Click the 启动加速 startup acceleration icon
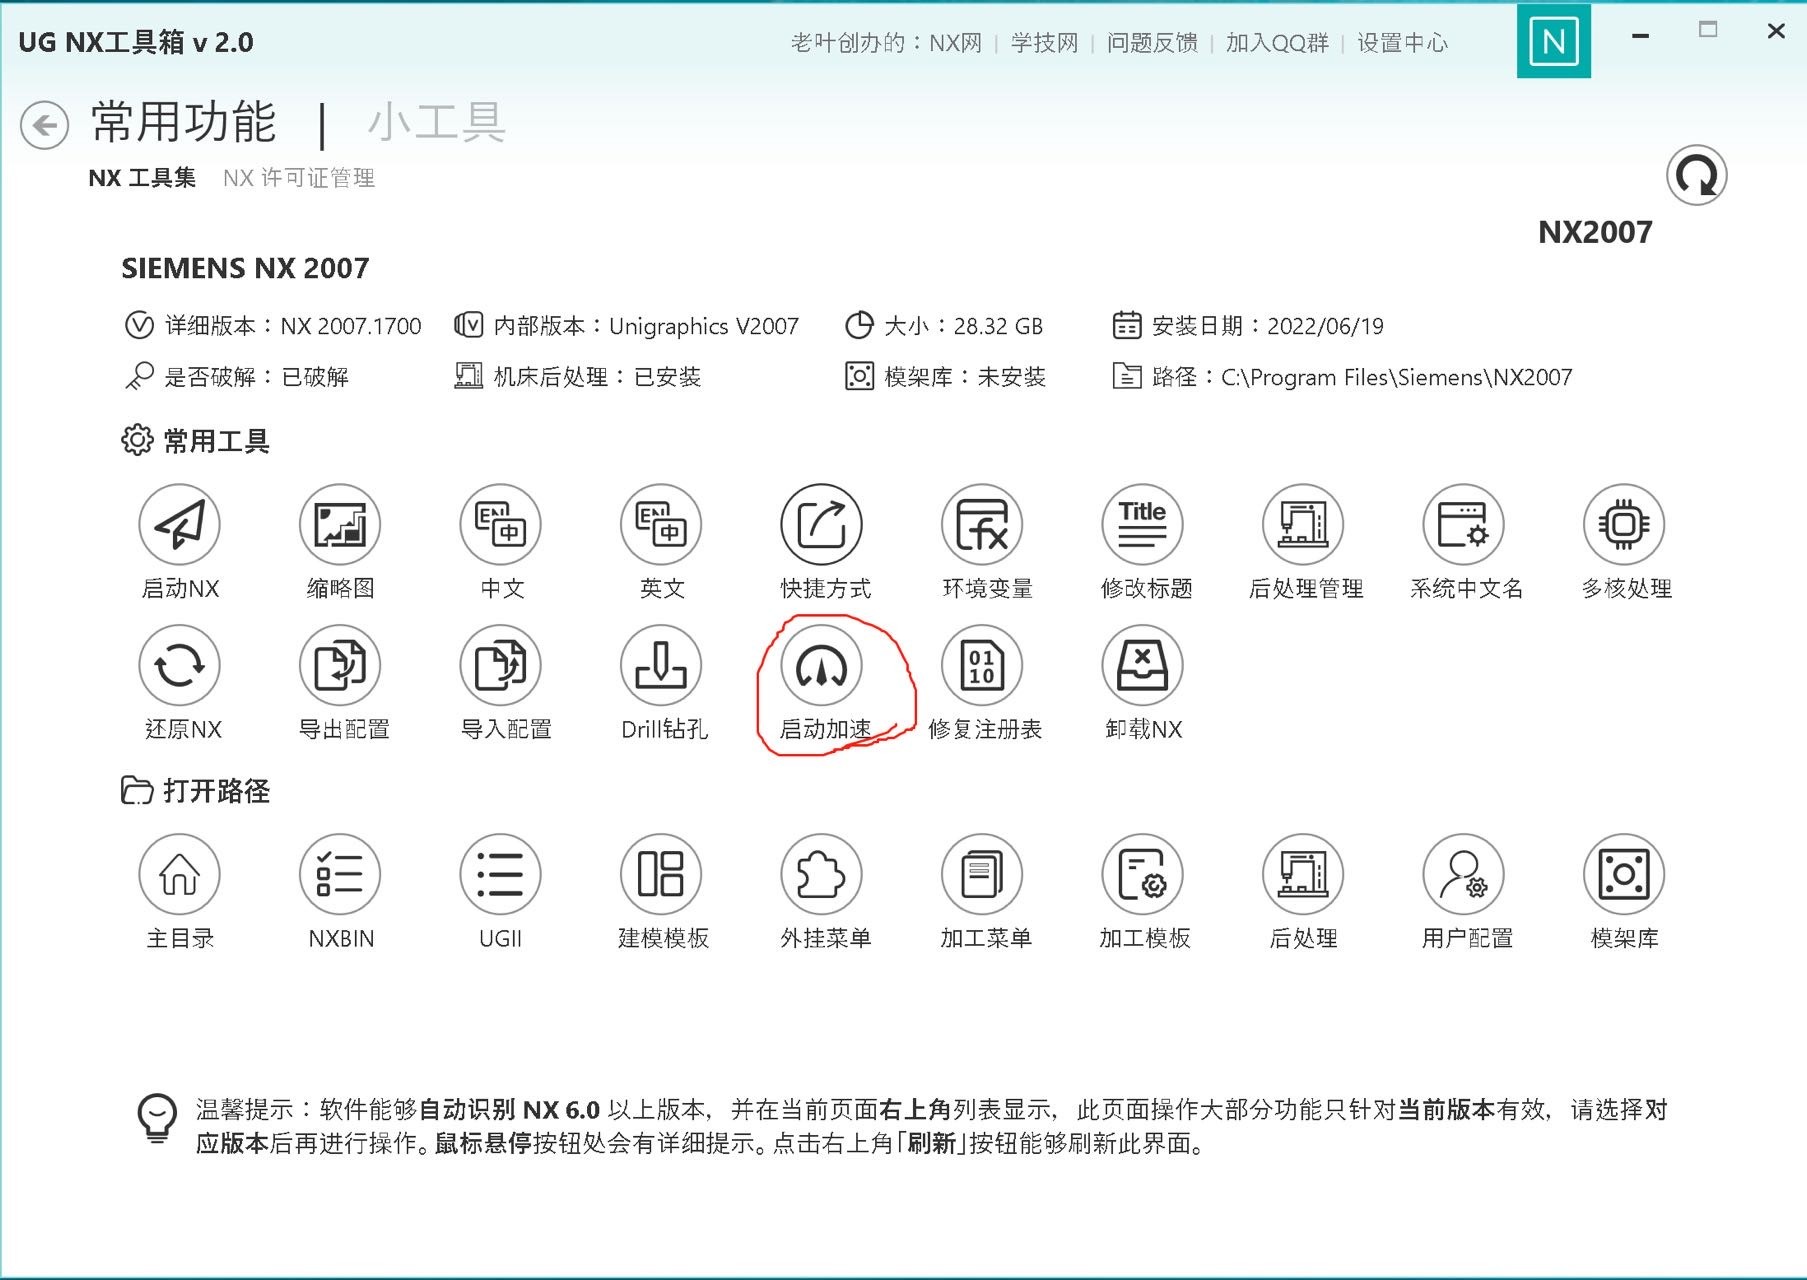Image resolution: width=1807 pixels, height=1280 pixels. (822, 666)
